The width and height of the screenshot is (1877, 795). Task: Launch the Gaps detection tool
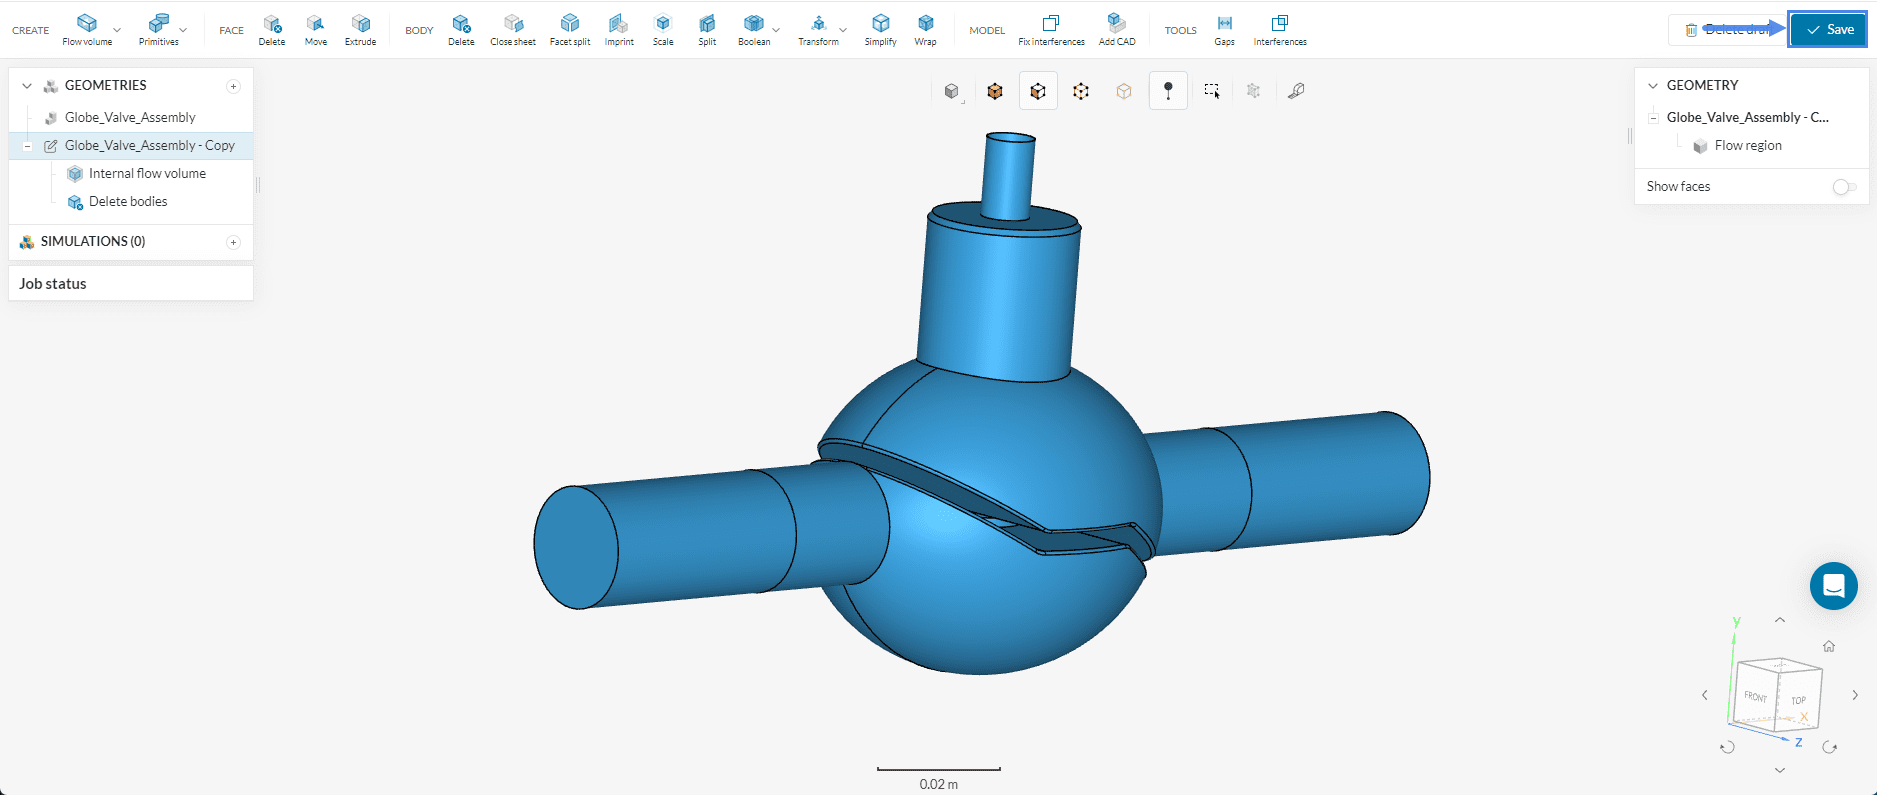pyautogui.click(x=1224, y=29)
